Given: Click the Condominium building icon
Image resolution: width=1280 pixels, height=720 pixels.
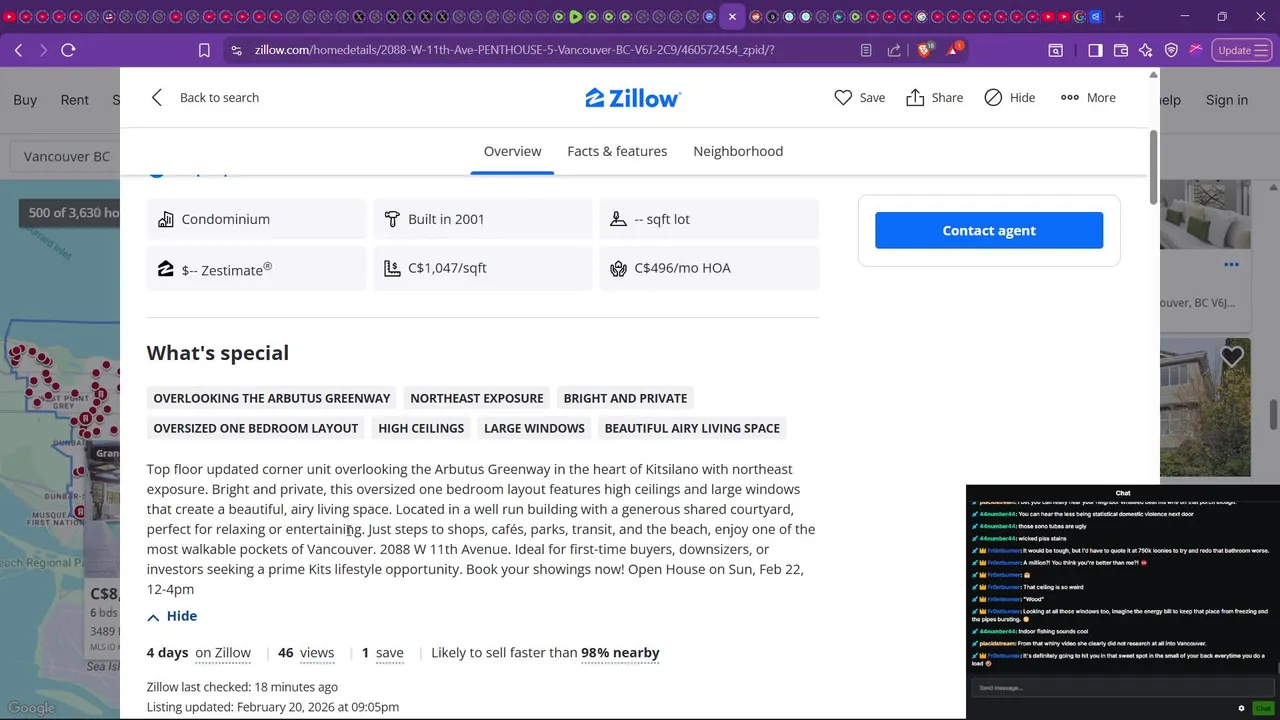Looking at the screenshot, I should (x=165, y=219).
